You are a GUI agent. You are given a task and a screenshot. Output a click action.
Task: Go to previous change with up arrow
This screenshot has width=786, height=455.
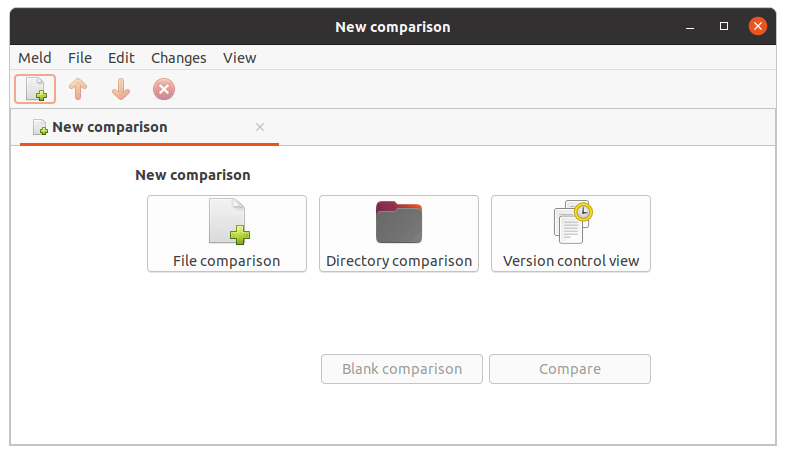[x=78, y=89]
